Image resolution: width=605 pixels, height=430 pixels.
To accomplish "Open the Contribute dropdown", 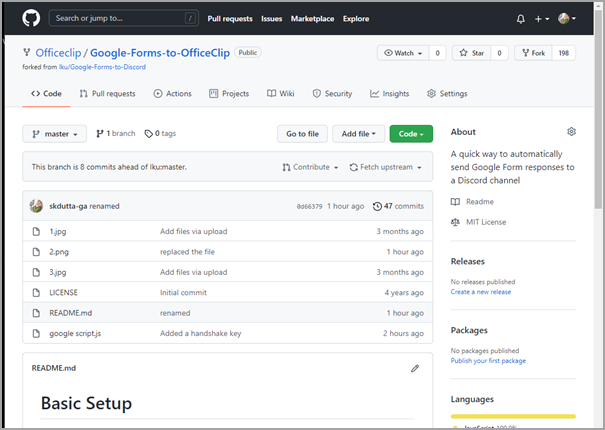I will [310, 167].
